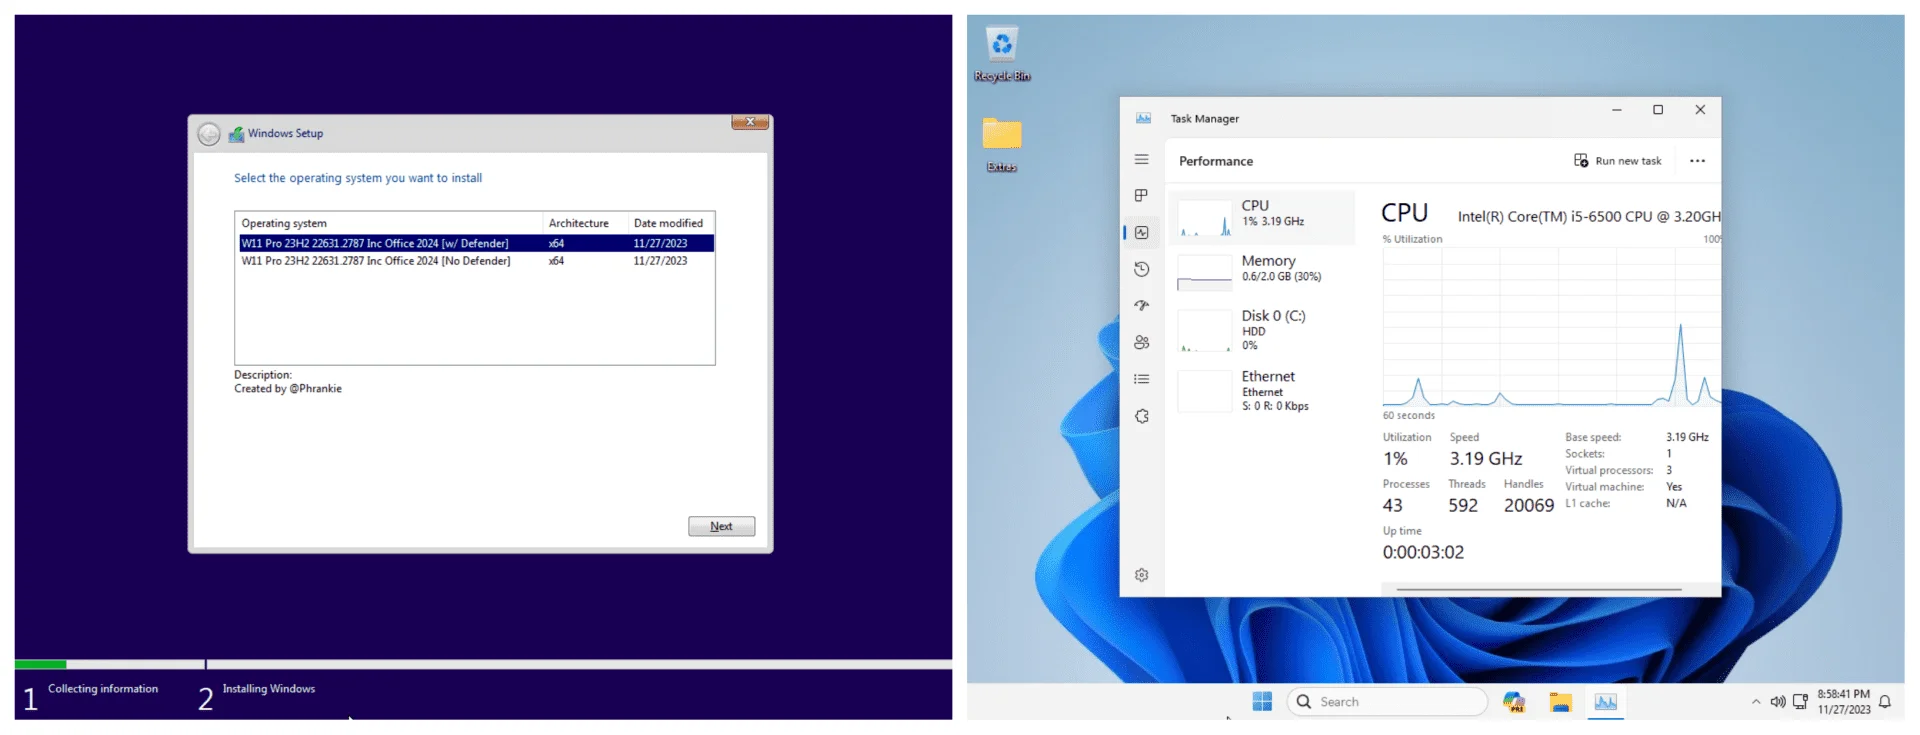
Task: Open Services page puzzle-piece icon
Action: (x=1142, y=416)
